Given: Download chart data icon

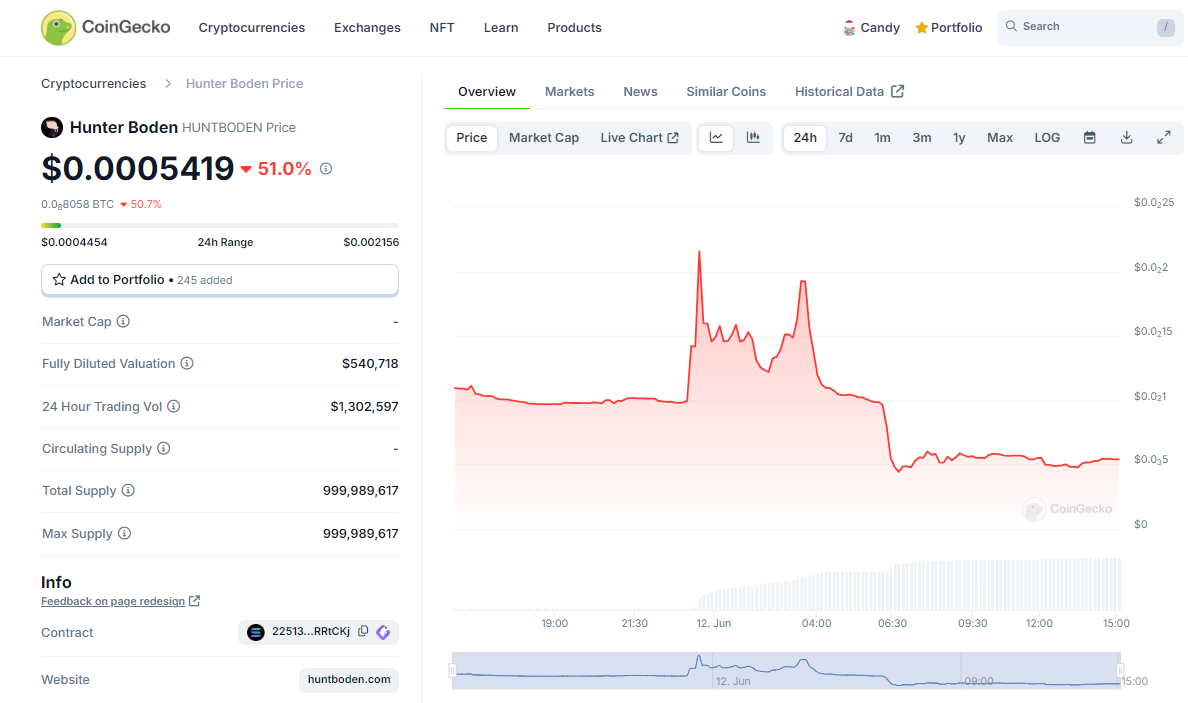Looking at the screenshot, I should 1126,138.
